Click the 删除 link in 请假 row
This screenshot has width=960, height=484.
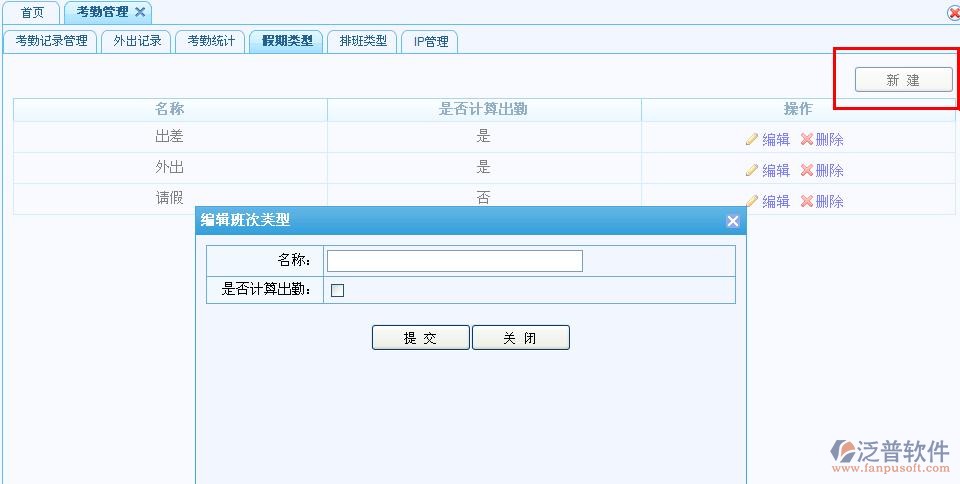(x=830, y=201)
